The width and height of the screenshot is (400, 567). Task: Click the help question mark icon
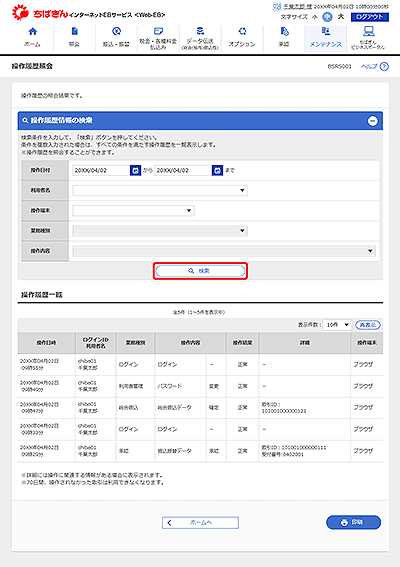(x=384, y=67)
